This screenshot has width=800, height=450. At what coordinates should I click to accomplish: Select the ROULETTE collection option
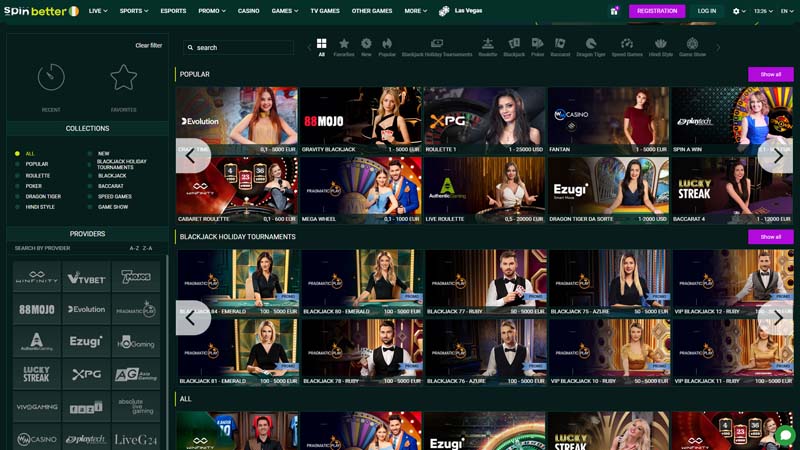33,176
